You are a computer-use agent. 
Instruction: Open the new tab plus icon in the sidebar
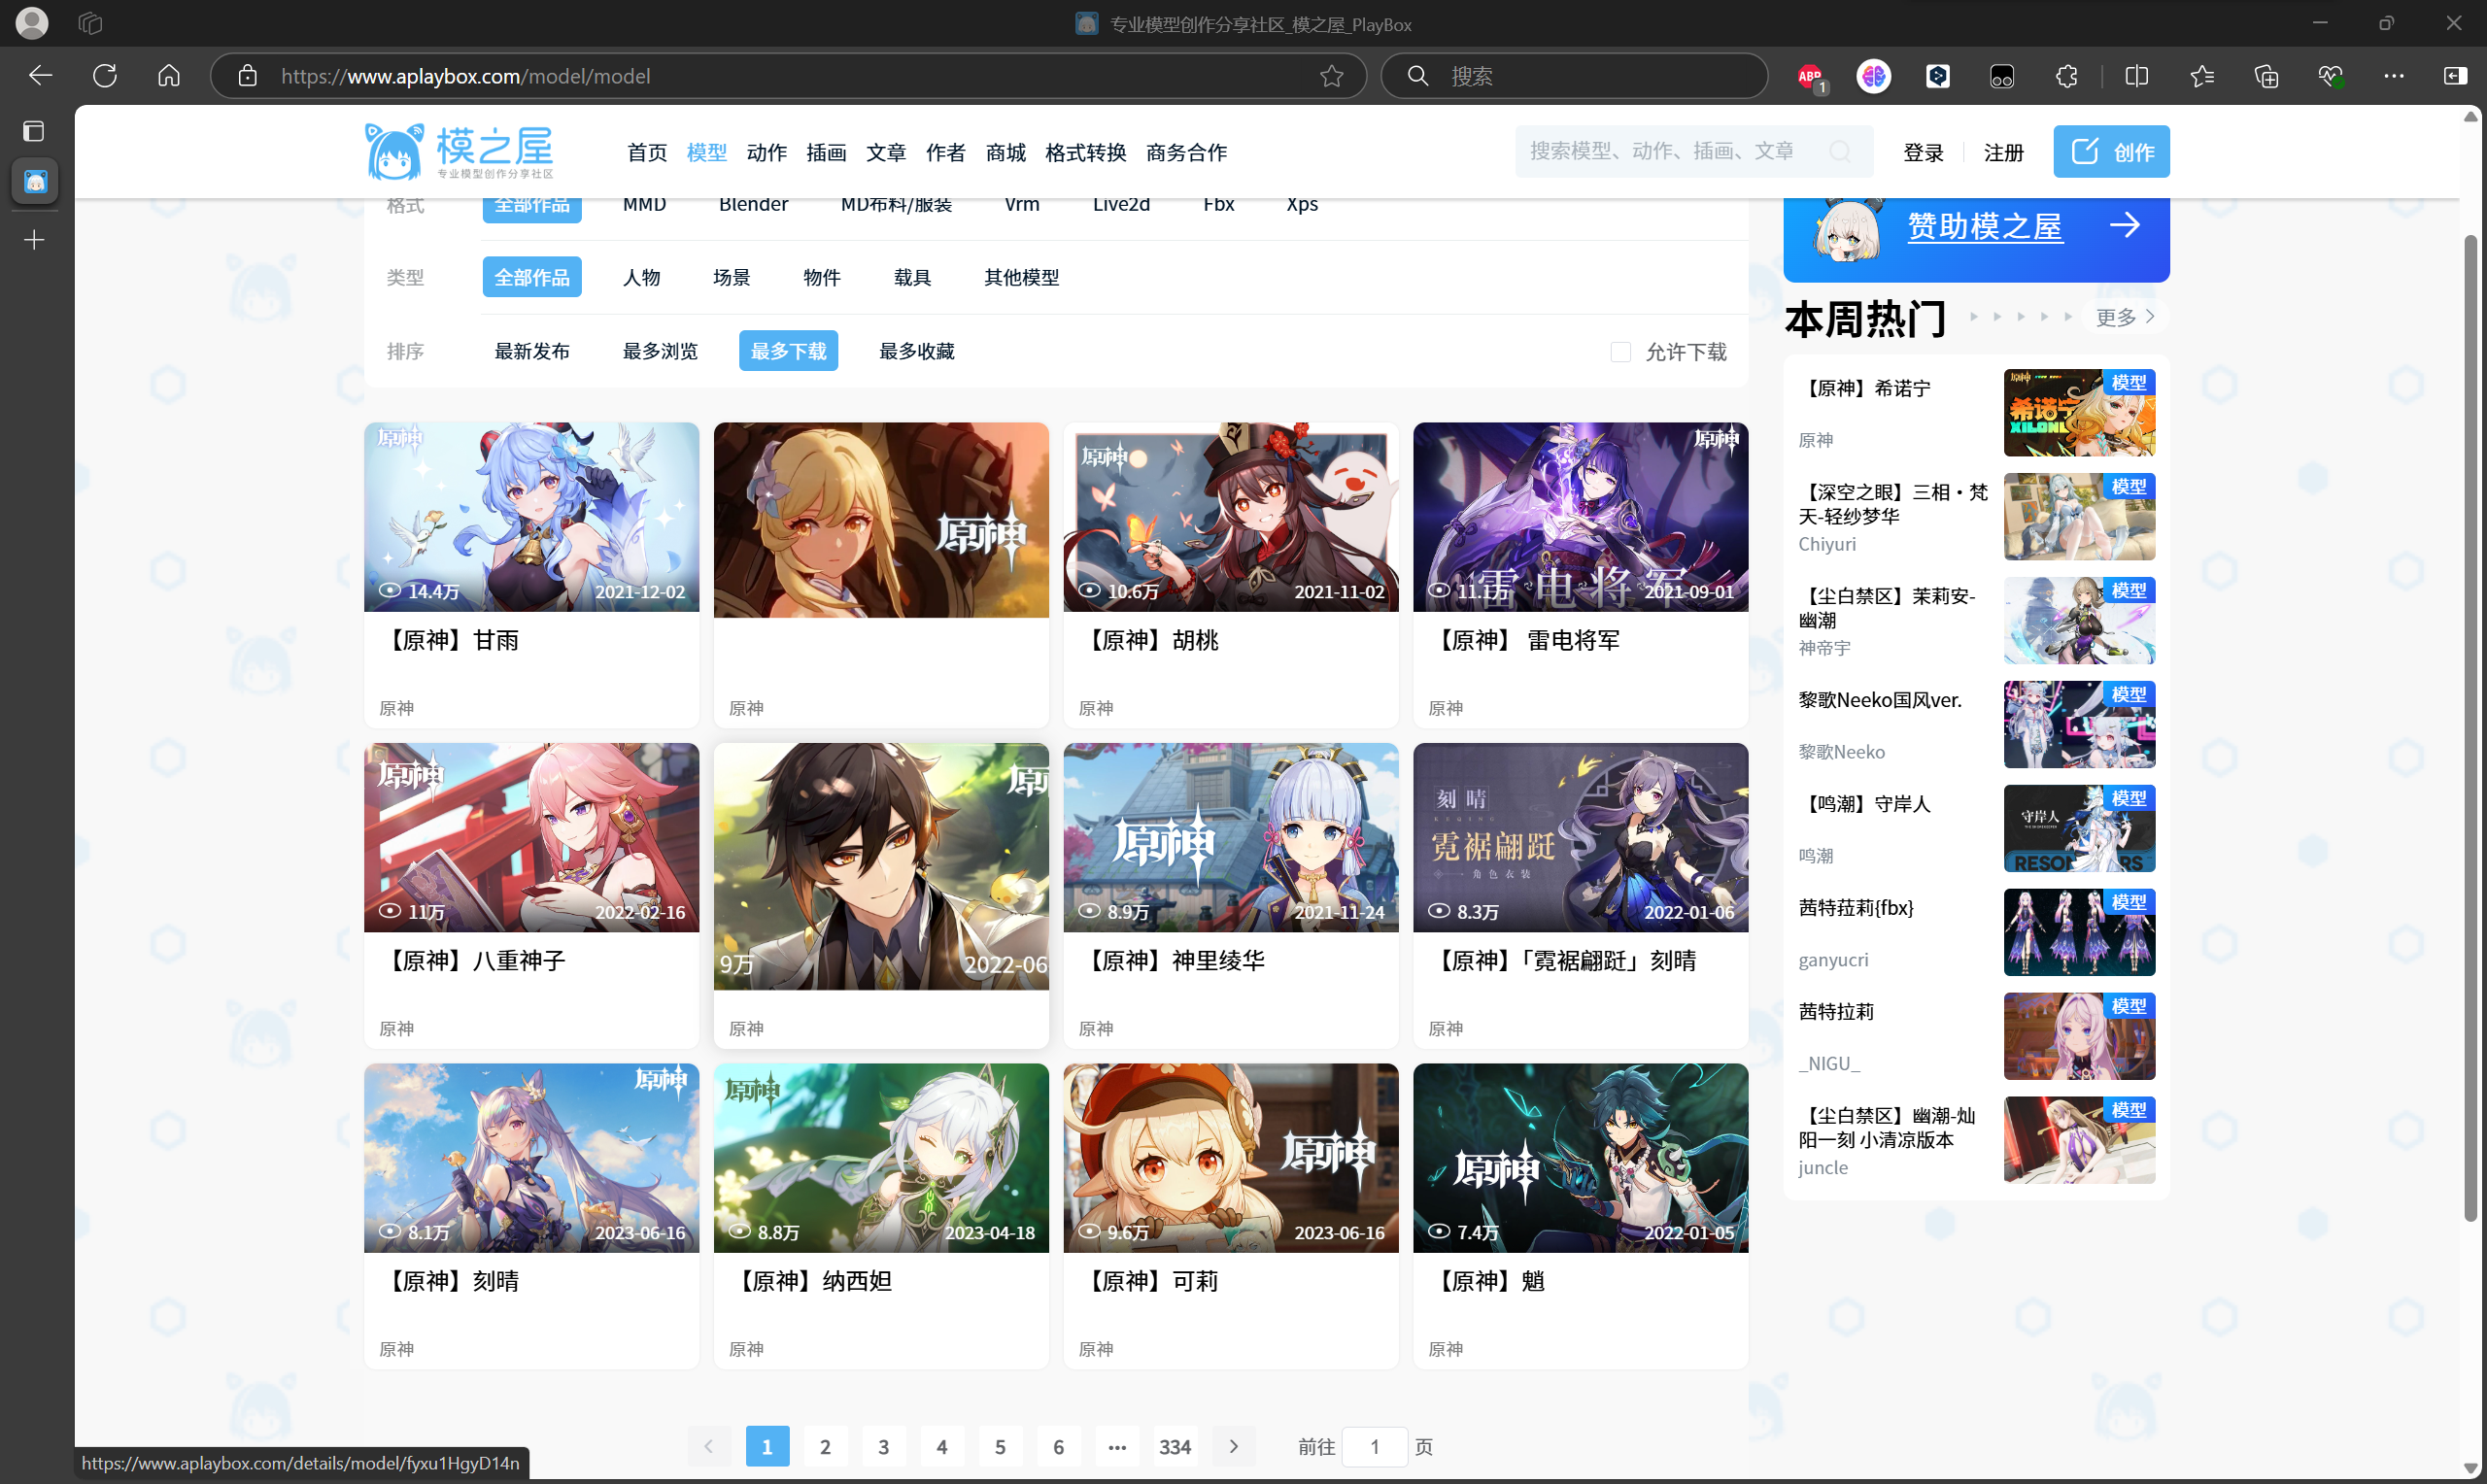tap(34, 240)
